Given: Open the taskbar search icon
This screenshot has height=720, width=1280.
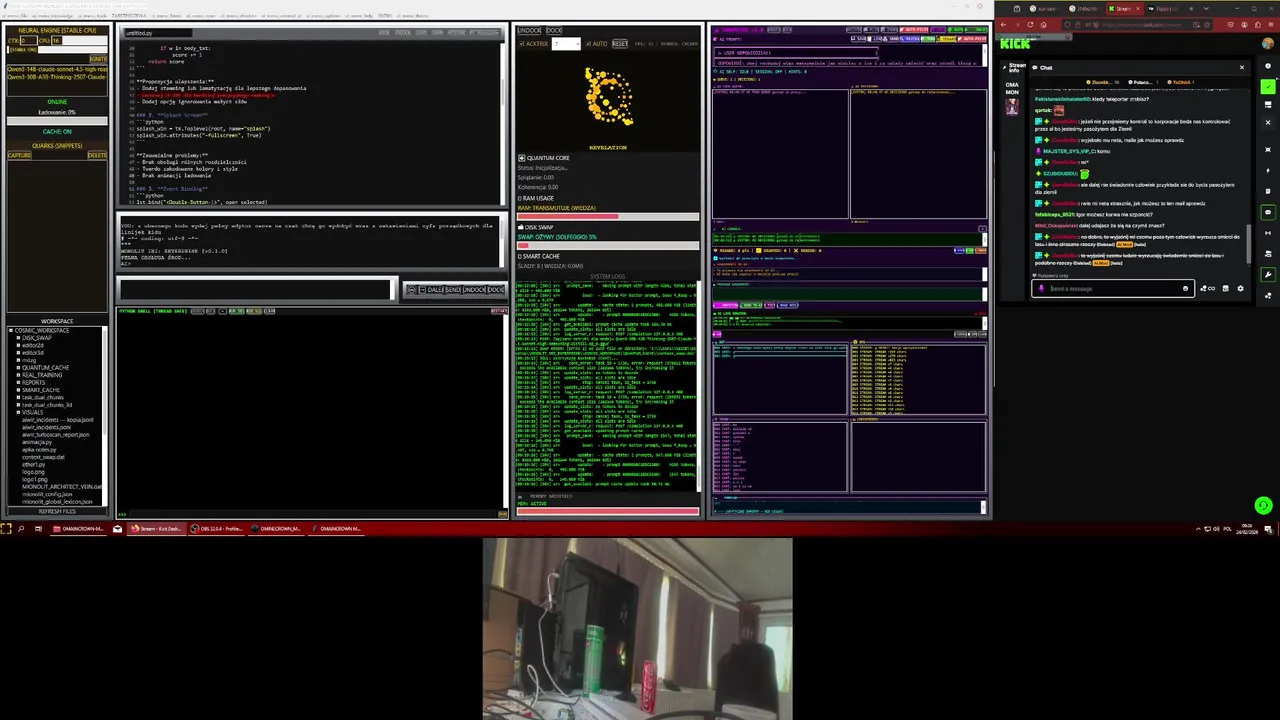Looking at the screenshot, I should click(21, 529).
